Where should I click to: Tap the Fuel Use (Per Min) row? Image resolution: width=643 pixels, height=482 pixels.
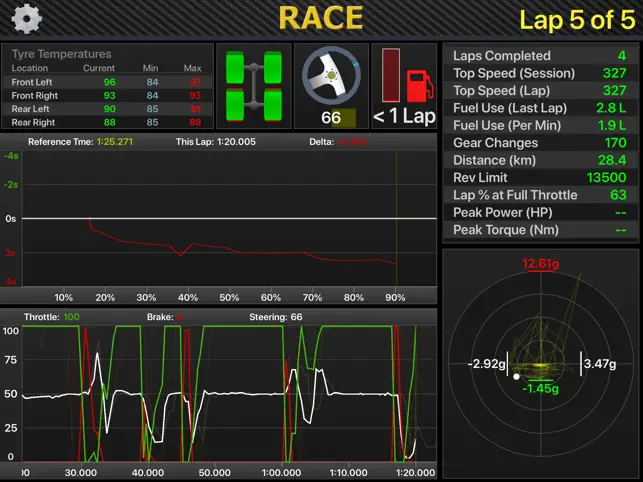tap(540, 126)
